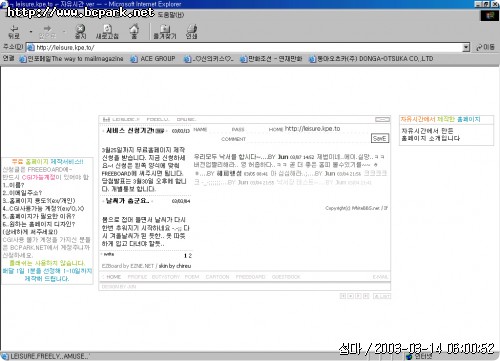Open the 신의키스 links-bar favorite

pyautogui.click(x=208, y=59)
